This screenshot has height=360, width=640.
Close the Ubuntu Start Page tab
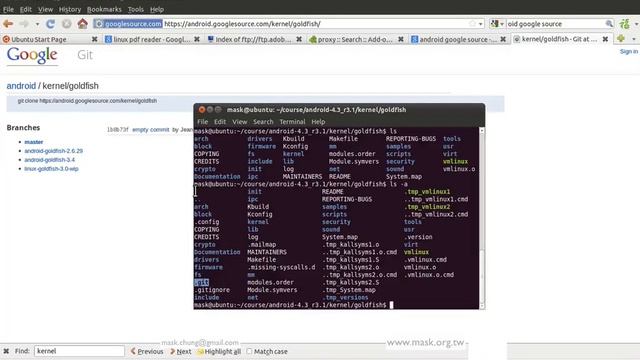click(x=94, y=39)
